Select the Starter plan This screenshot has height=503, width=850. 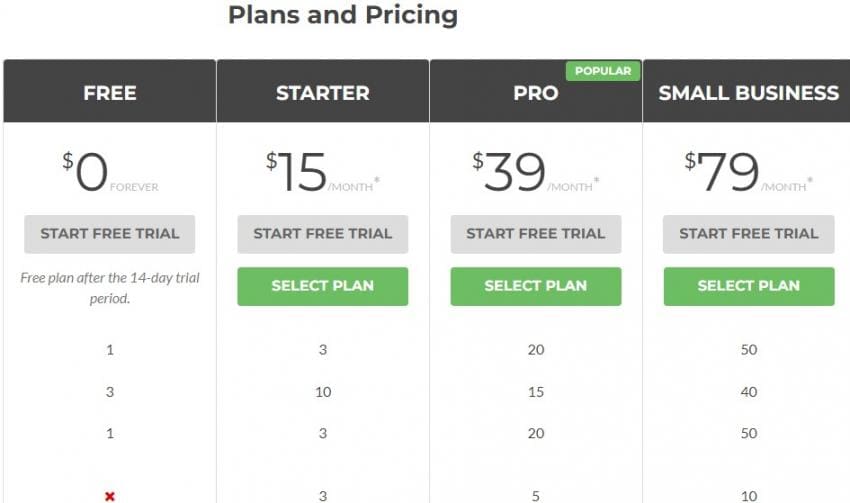(x=322, y=286)
